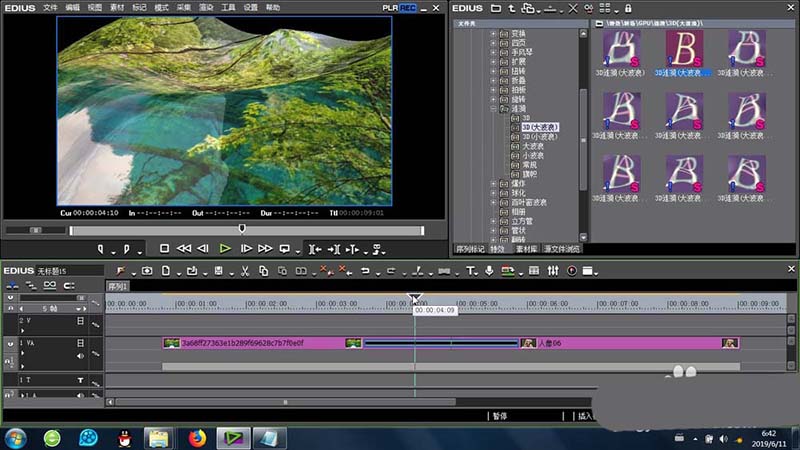800x450 pixels.
Task: Click the Rewind button in the player
Action: (184, 248)
